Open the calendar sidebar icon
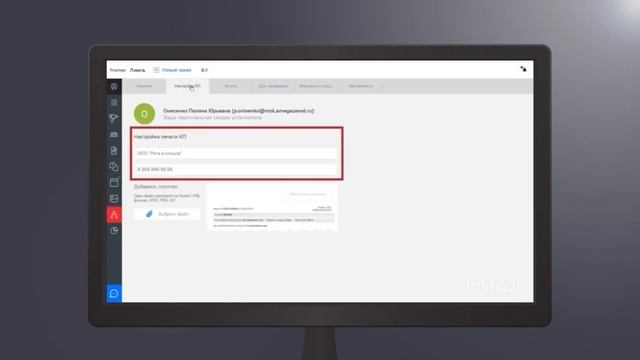640x360 pixels. [x=114, y=182]
